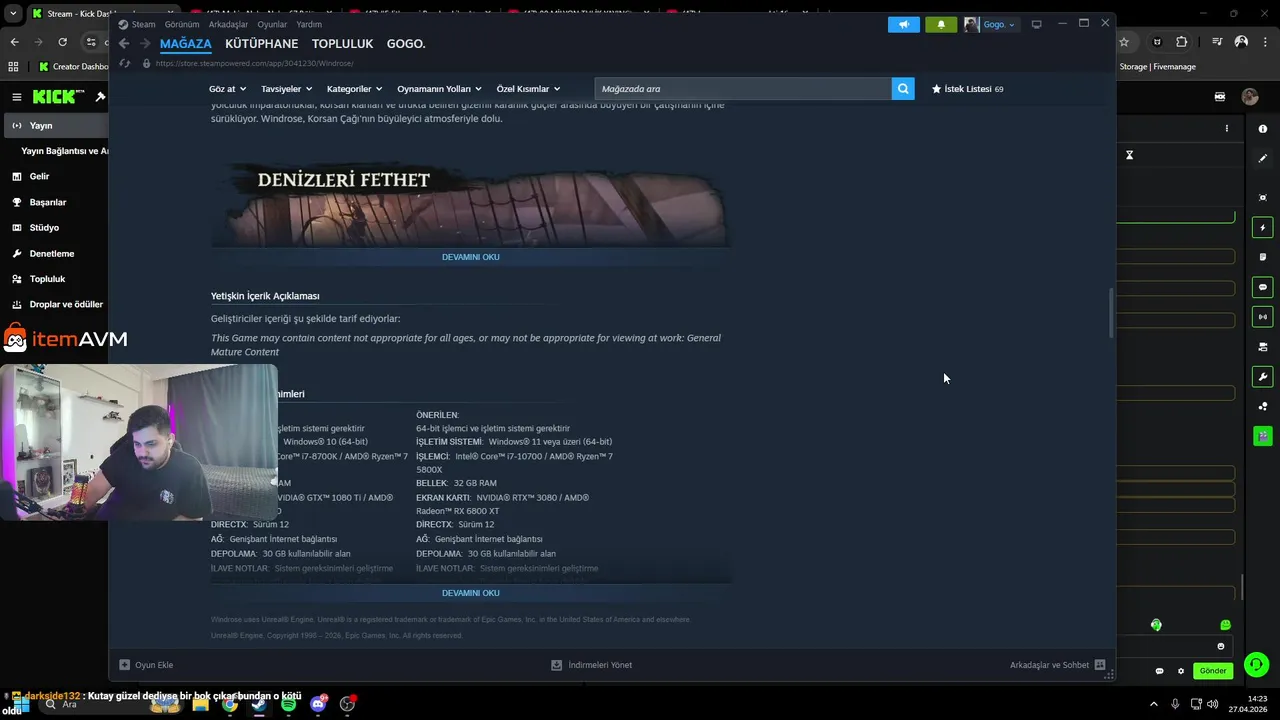Screen dimensions: 1280x720
Task: Expand the Kategoriler dropdown
Action: (354, 89)
